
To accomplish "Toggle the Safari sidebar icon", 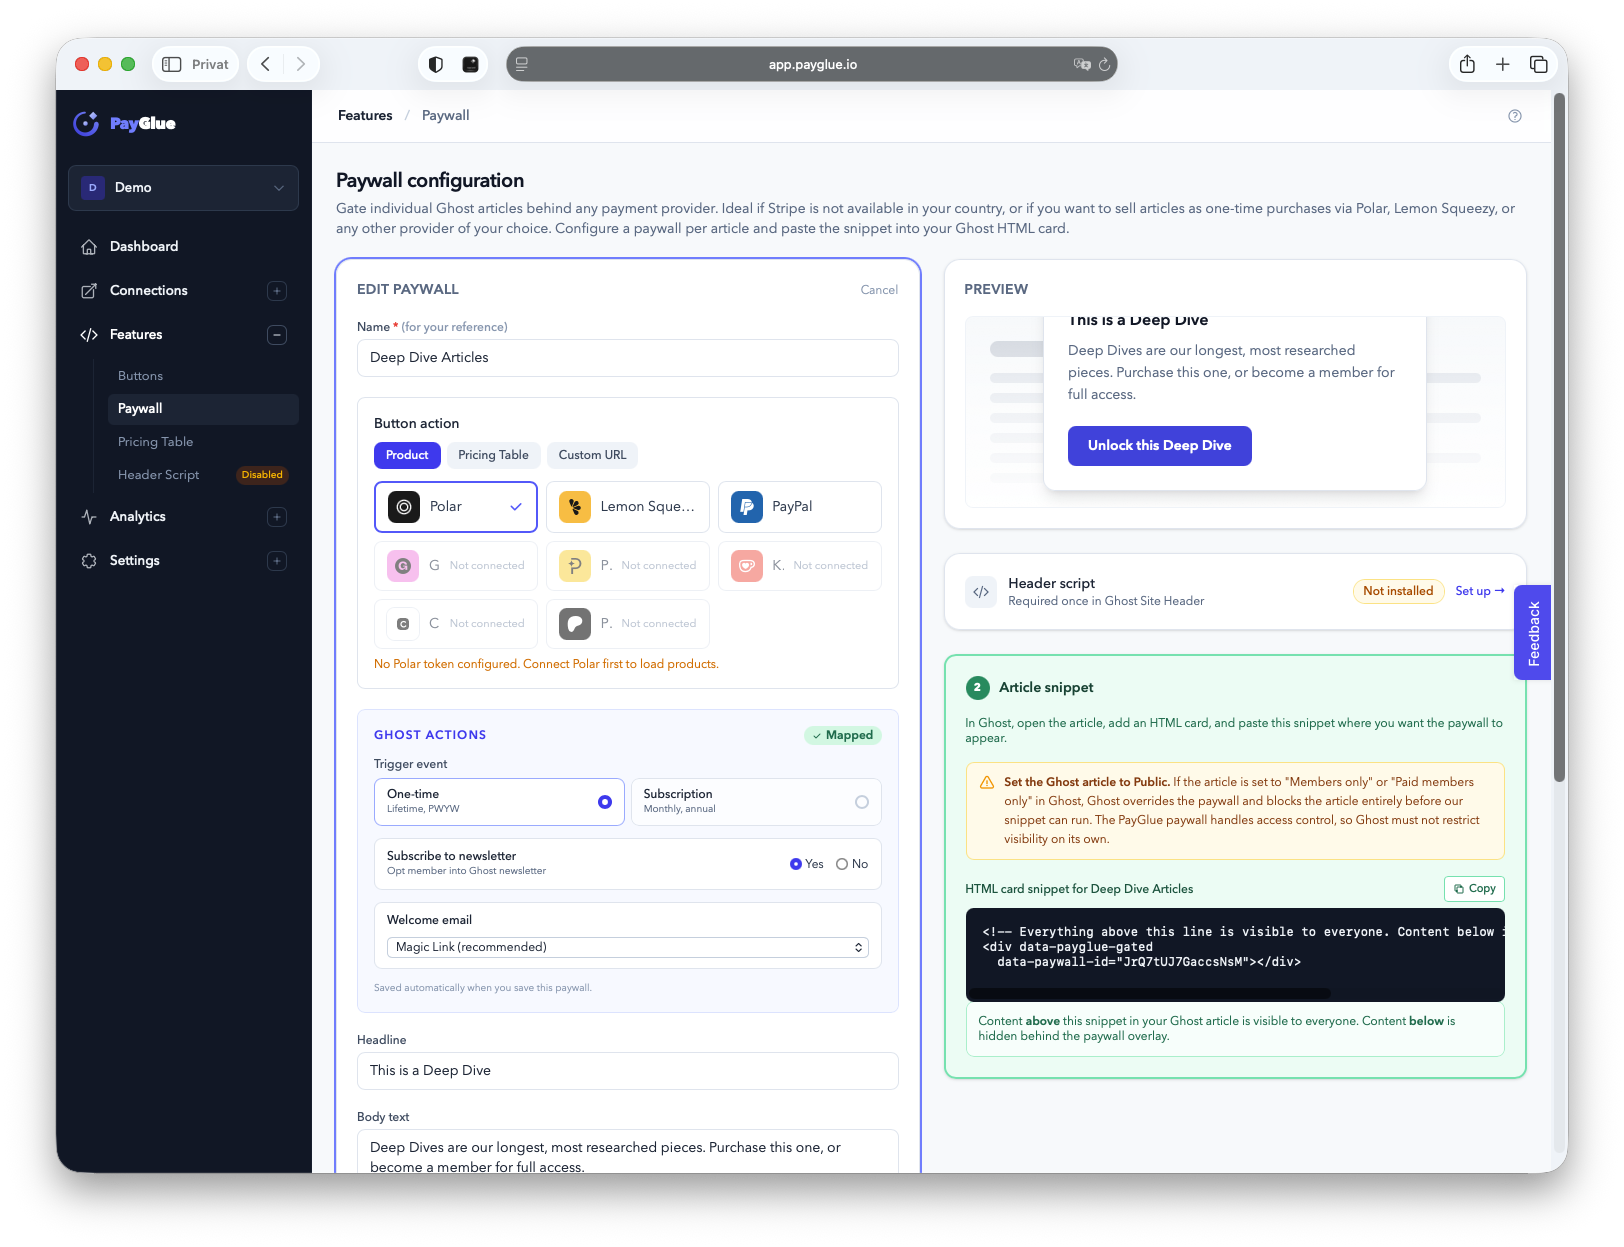I will coord(172,64).
